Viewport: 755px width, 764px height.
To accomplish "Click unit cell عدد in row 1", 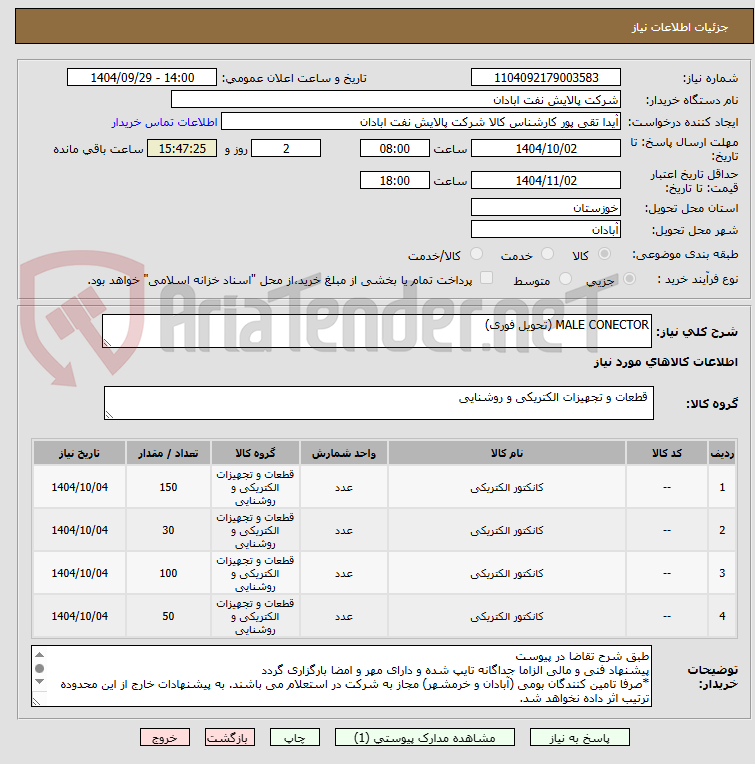I will pyautogui.click(x=343, y=487).
